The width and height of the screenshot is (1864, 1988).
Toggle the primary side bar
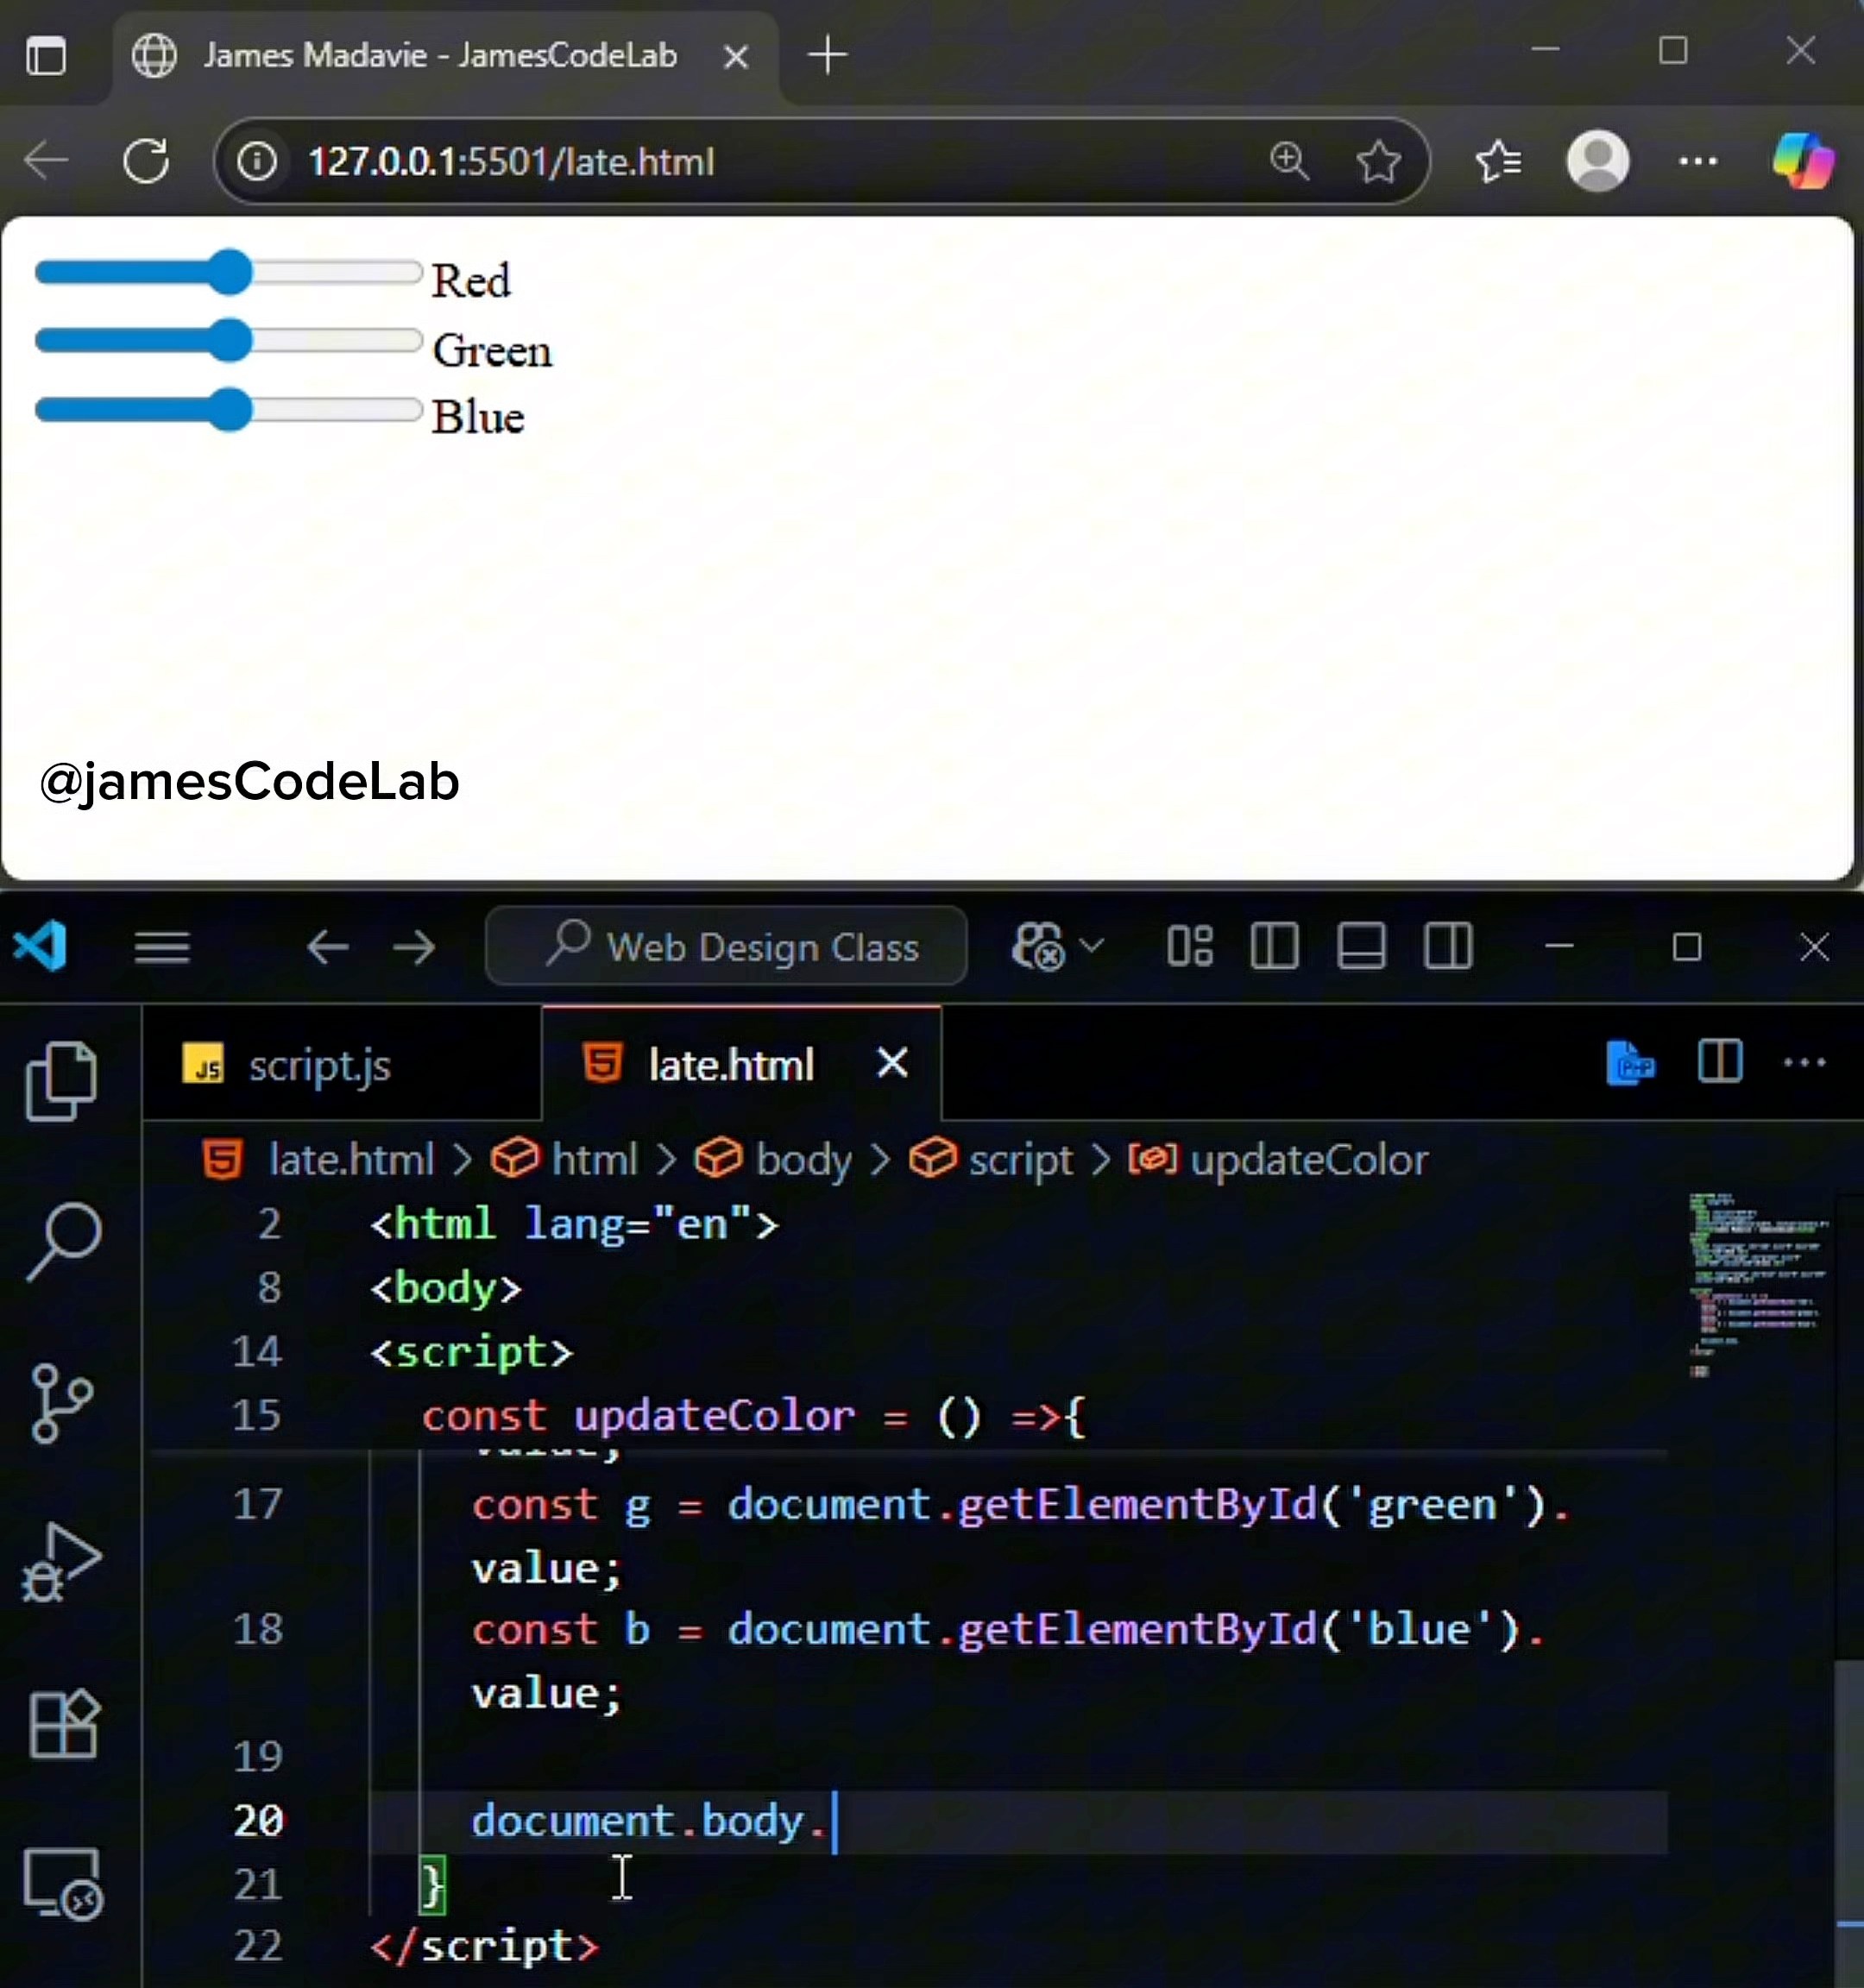point(1275,946)
